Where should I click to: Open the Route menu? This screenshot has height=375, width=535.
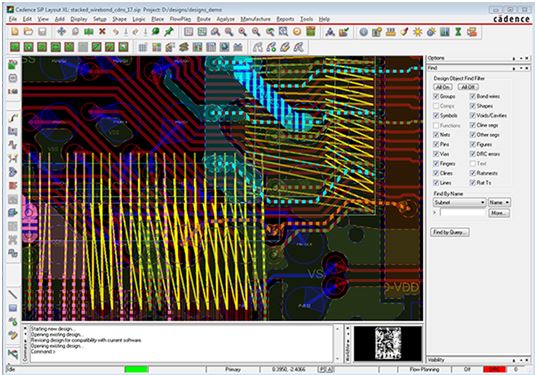pyautogui.click(x=204, y=19)
